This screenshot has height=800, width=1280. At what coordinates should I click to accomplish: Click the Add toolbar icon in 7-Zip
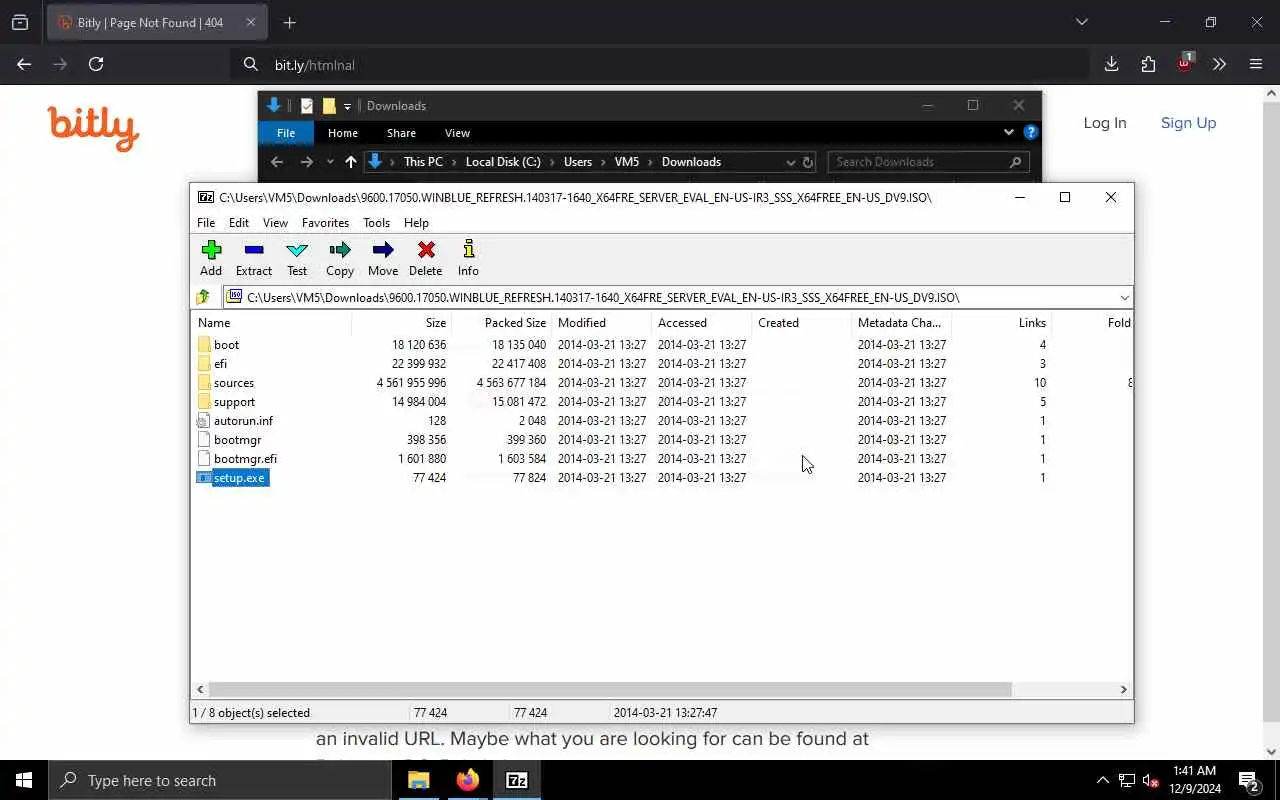[x=211, y=258]
